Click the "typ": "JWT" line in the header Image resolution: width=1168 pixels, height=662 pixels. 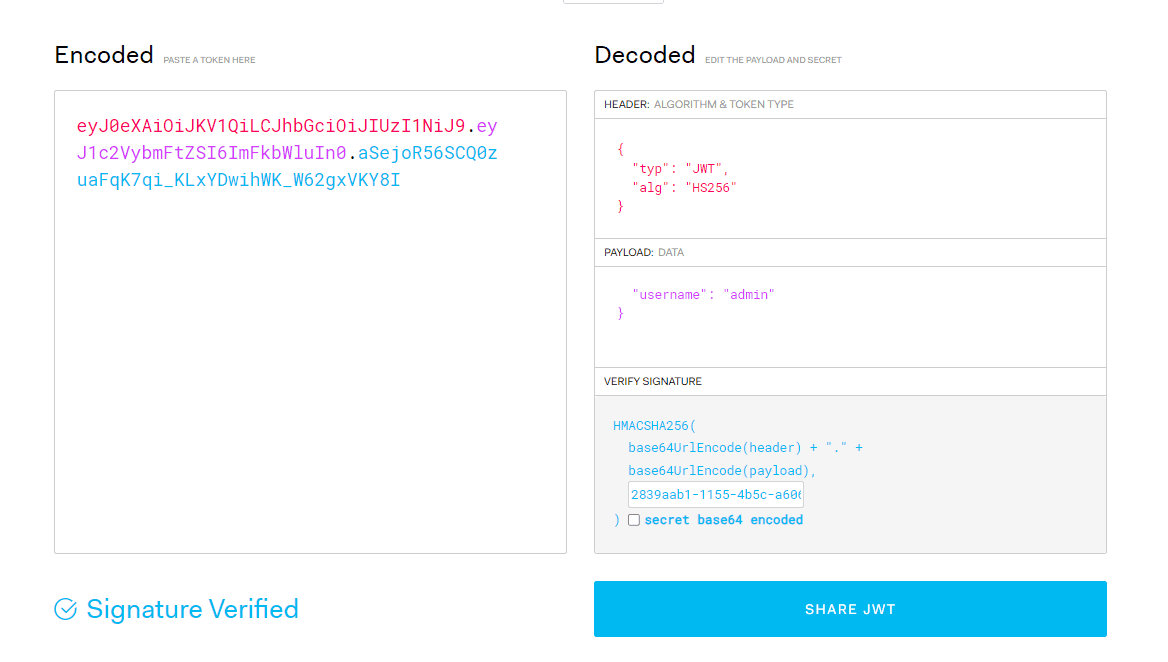point(680,168)
